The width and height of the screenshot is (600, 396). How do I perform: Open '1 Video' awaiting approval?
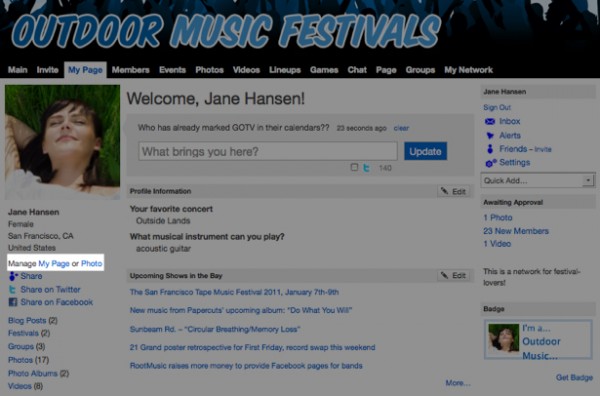tap(497, 243)
